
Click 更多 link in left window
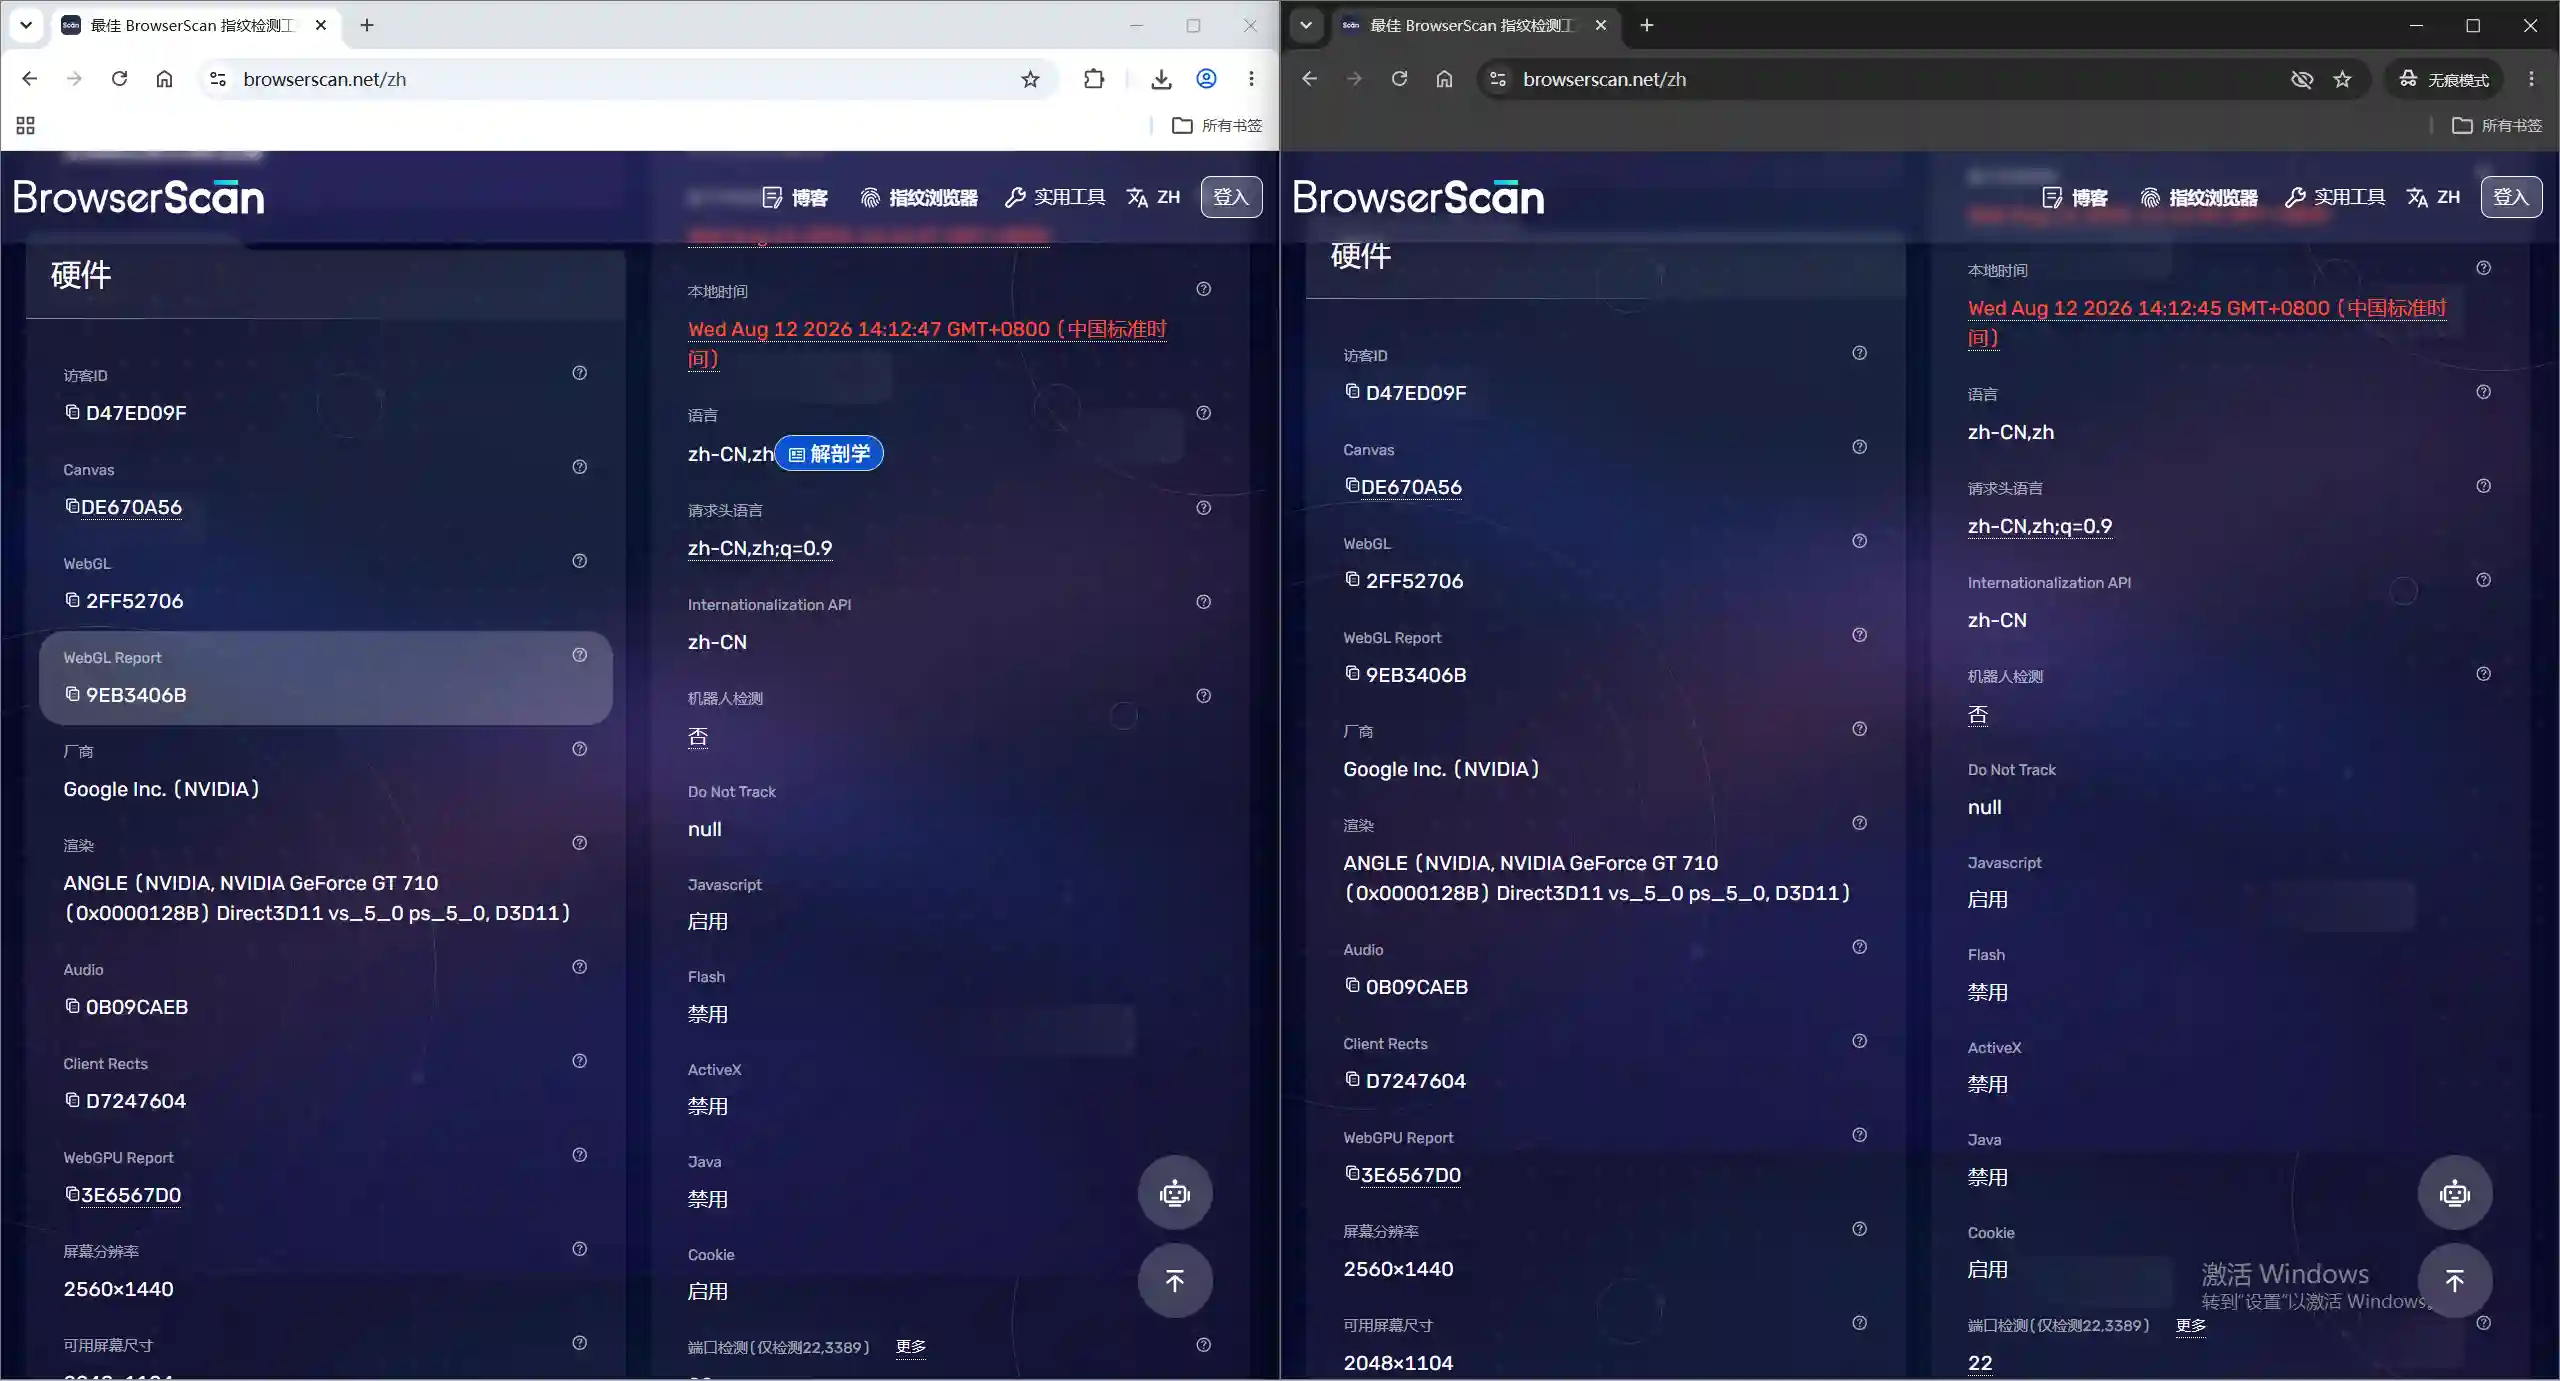[910, 1346]
